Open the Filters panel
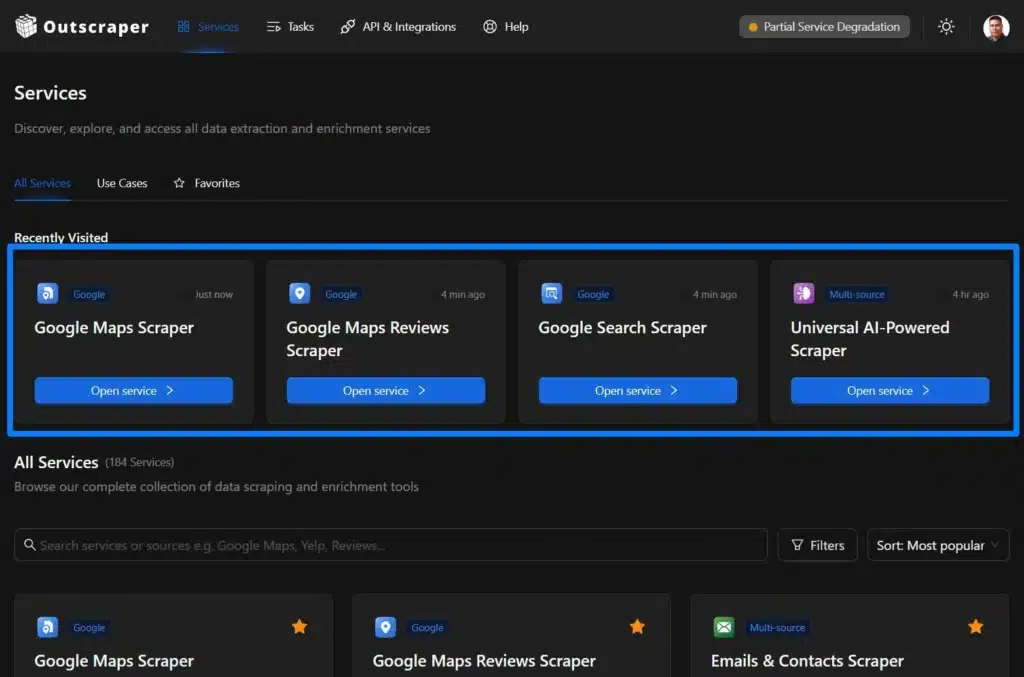The image size is (1024, 677). pos(817,545)
